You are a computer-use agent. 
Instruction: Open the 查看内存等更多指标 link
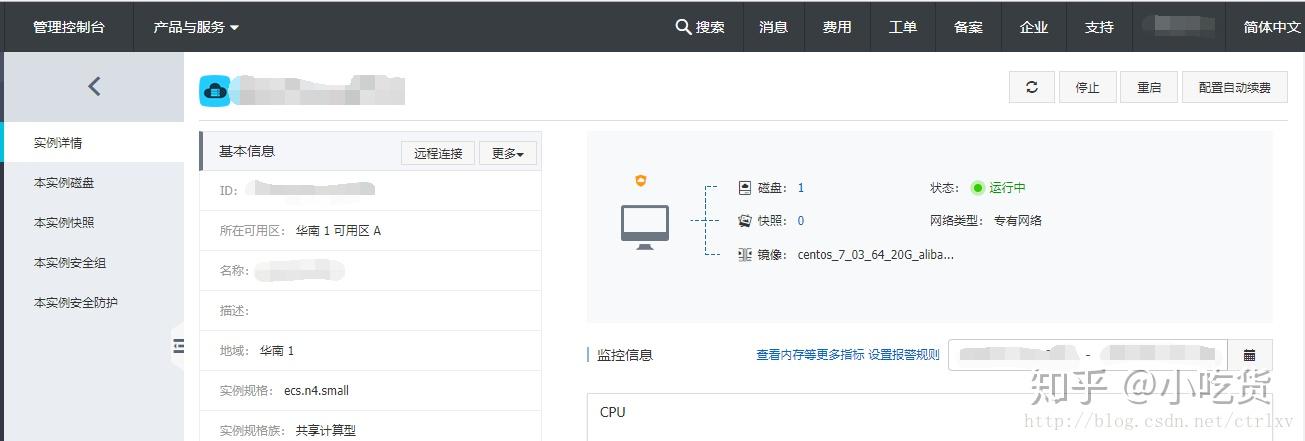click(x=810, y=355)
